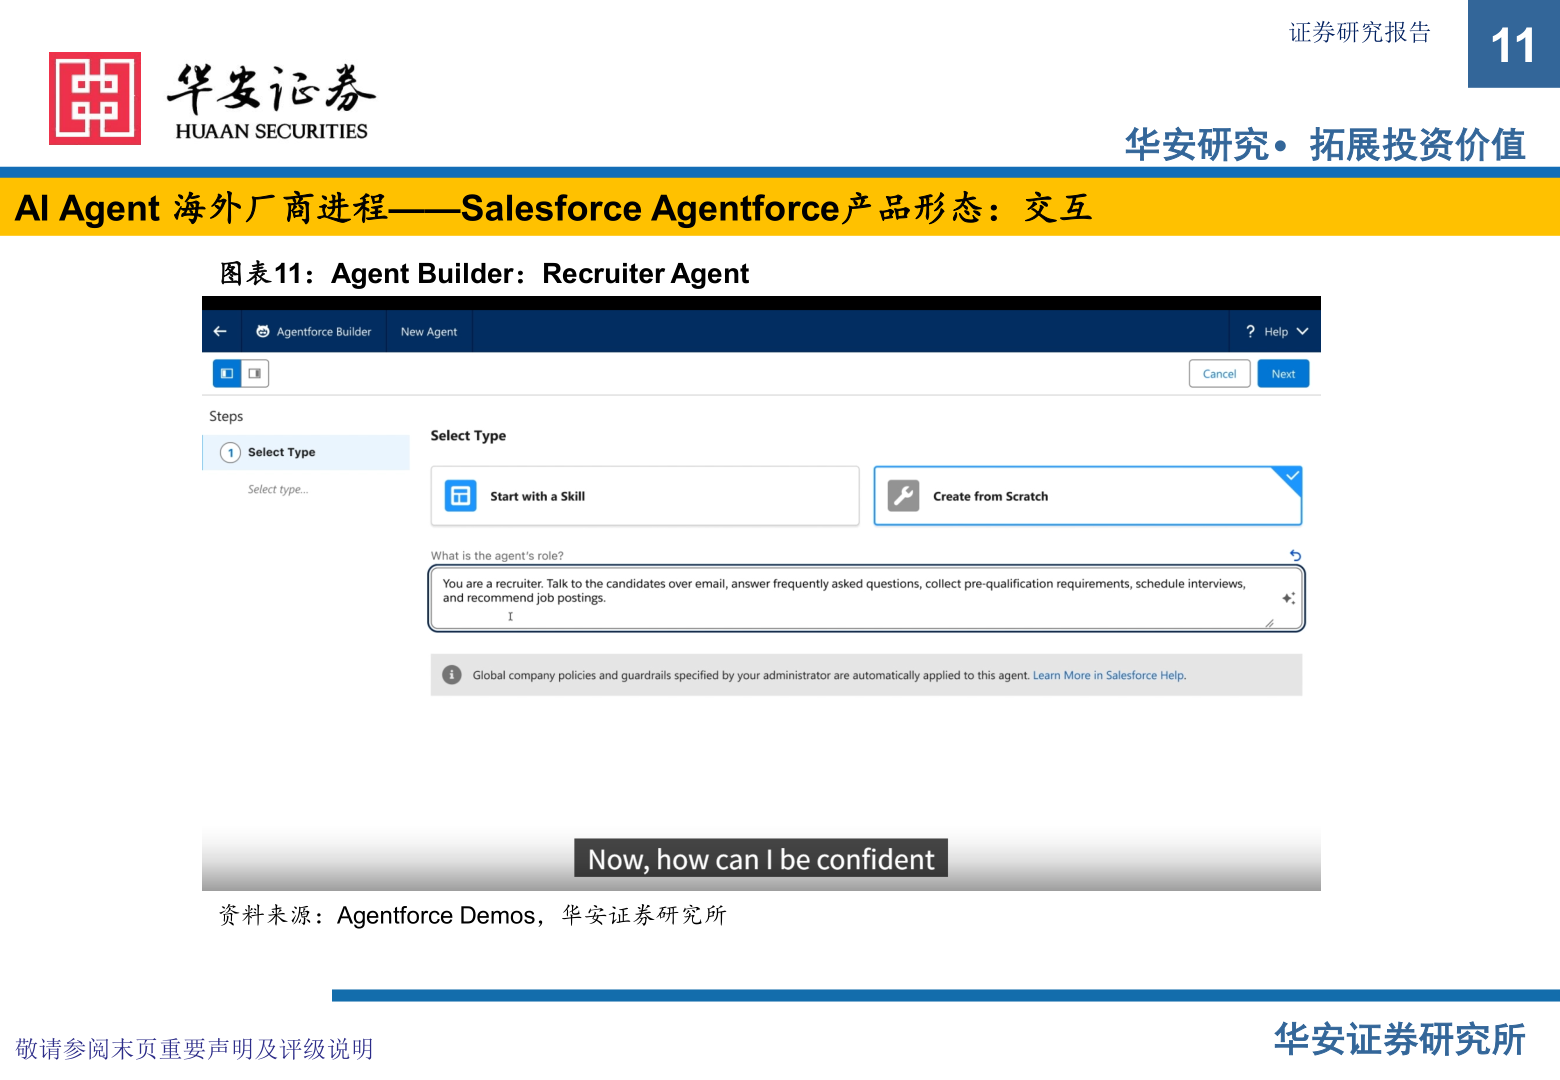The height and width of the screenshot is (1080, 1560).
Task: Click the wrench icon on Create from Scratch
Action: pos(903,496)
